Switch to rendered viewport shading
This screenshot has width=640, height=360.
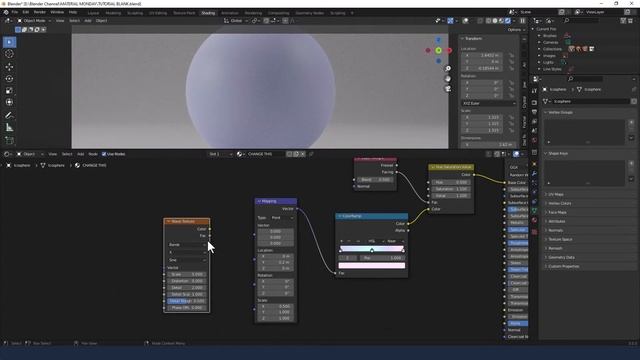pos(508,20)
